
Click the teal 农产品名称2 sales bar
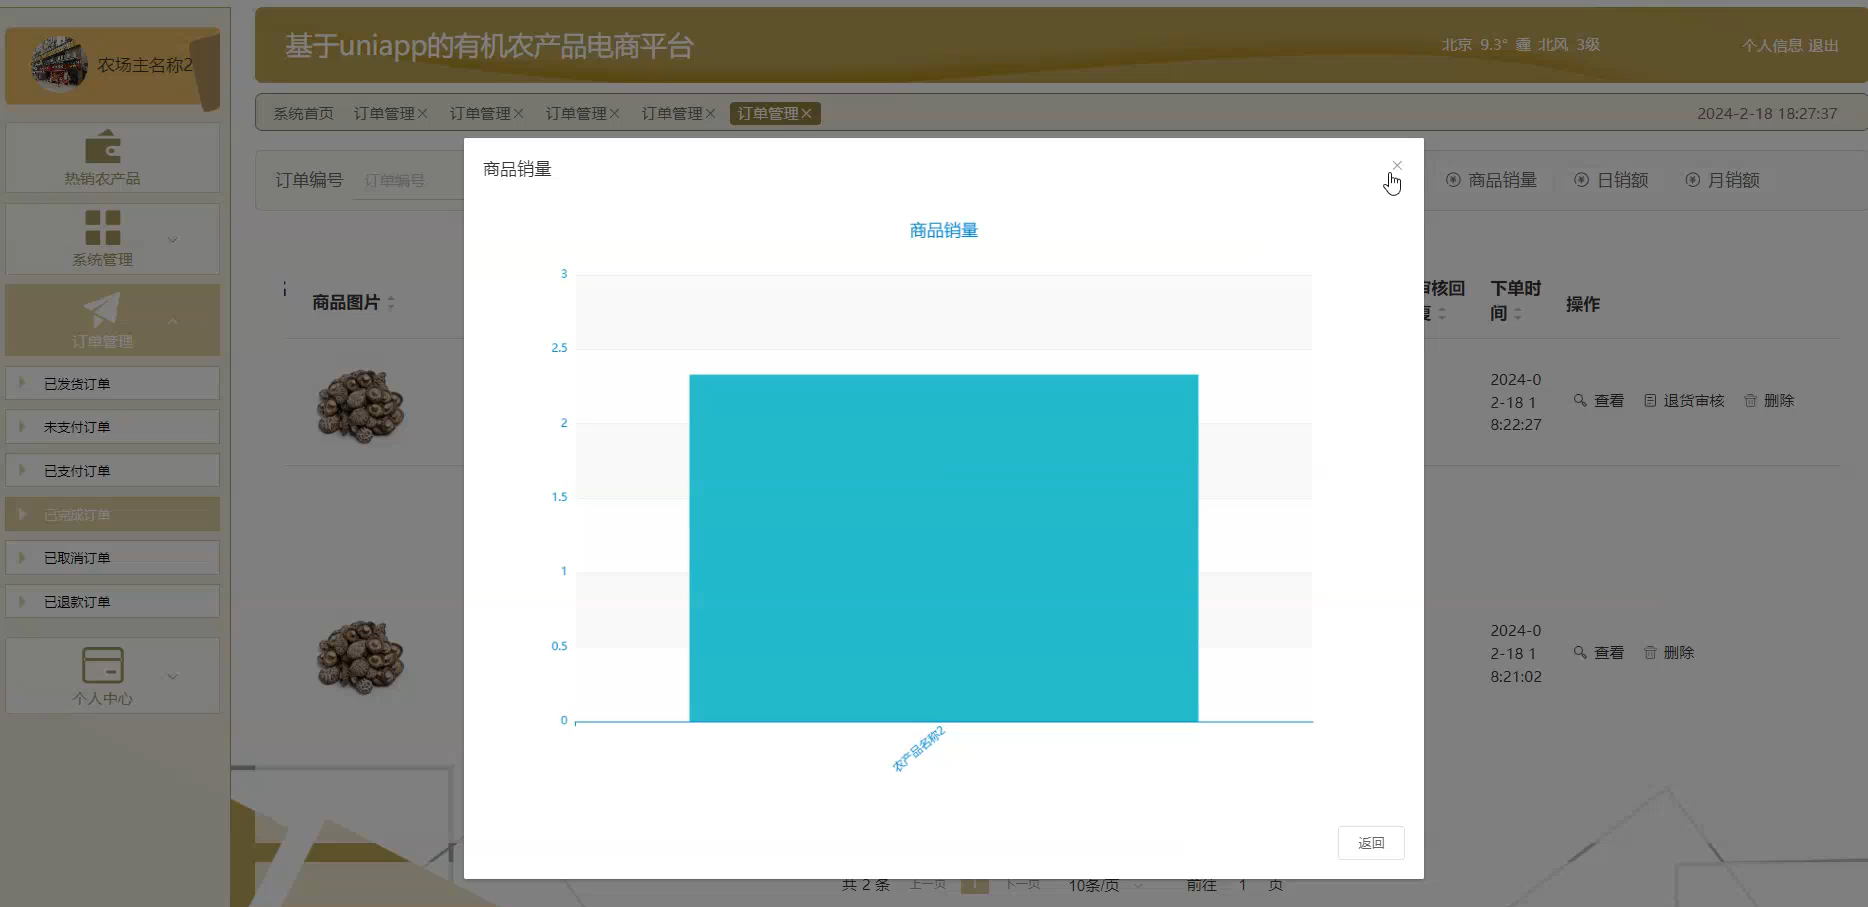(944, 548)
